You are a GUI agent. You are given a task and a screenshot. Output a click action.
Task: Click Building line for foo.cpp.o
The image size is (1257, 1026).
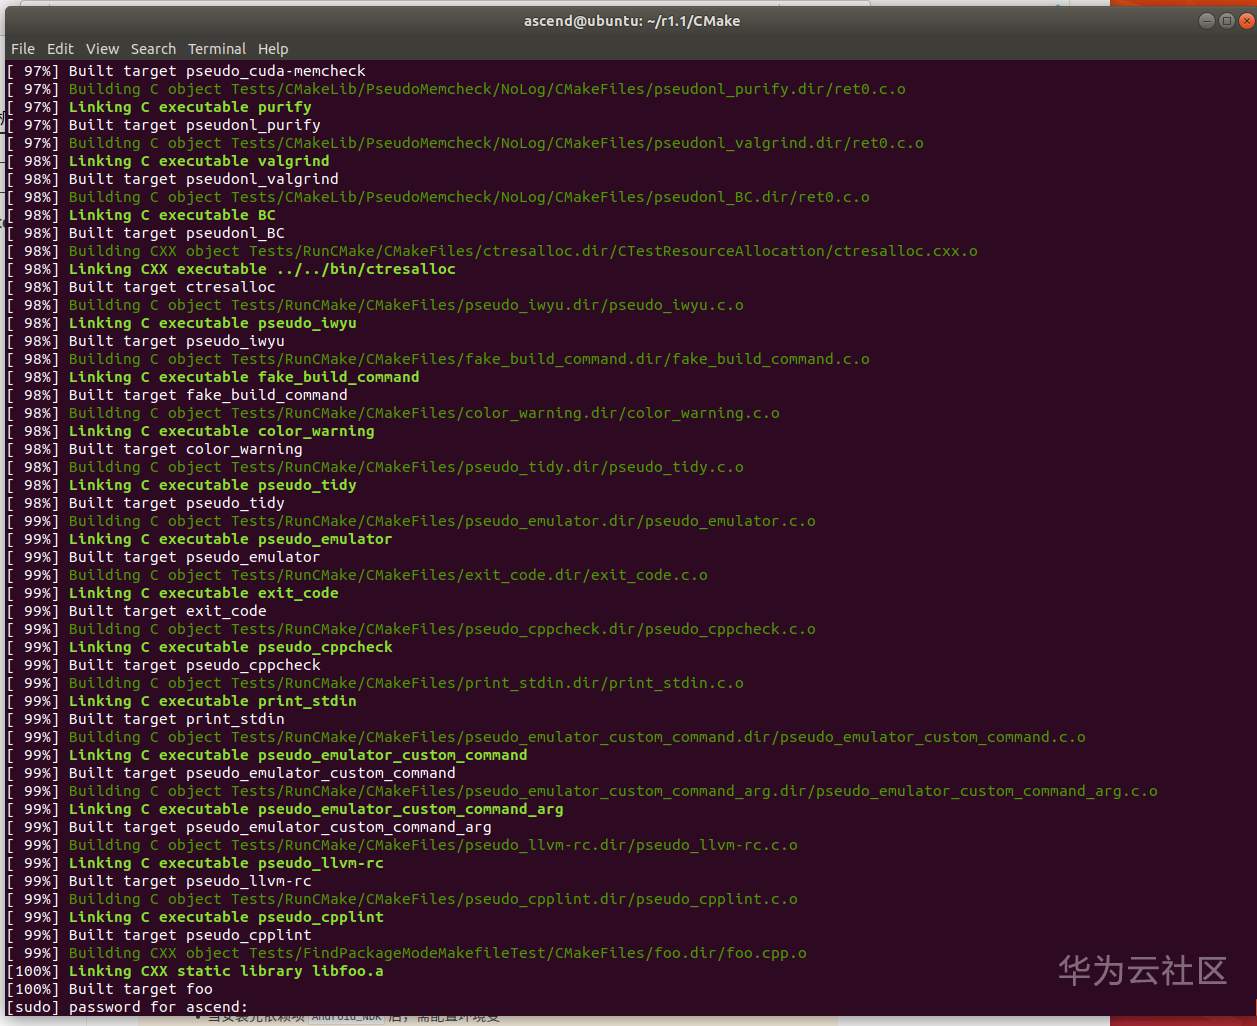406,953
